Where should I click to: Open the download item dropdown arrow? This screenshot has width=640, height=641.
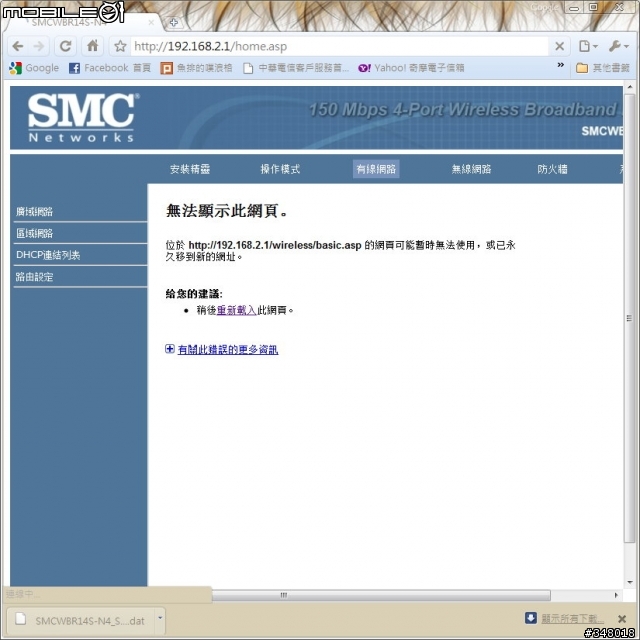point(160,618)
